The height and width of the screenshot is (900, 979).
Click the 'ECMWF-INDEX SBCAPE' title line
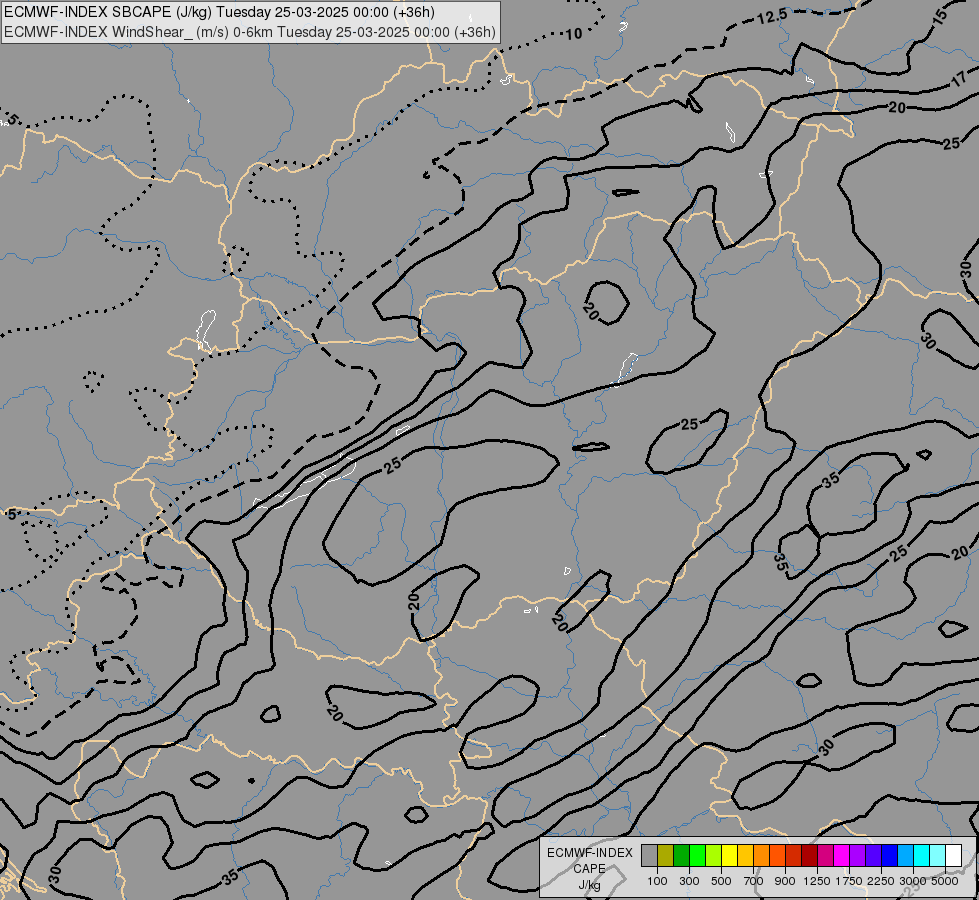pos(219,12)
